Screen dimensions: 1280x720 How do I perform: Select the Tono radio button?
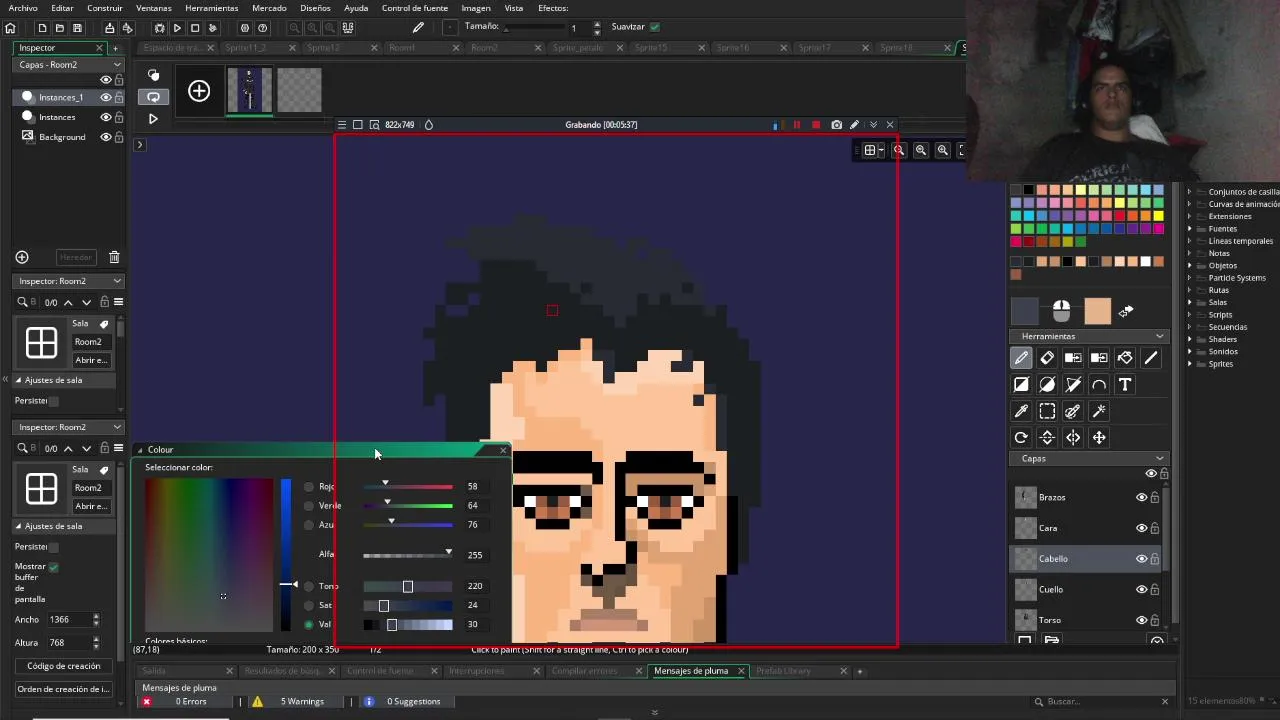308,586
